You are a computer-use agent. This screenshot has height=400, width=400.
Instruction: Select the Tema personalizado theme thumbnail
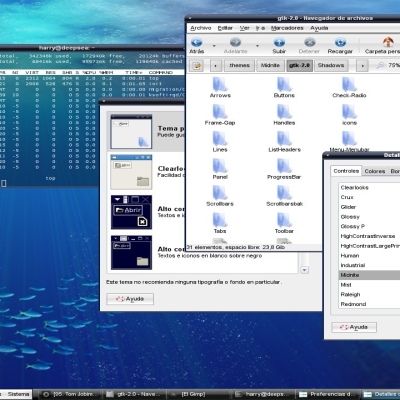pos(131,131)
